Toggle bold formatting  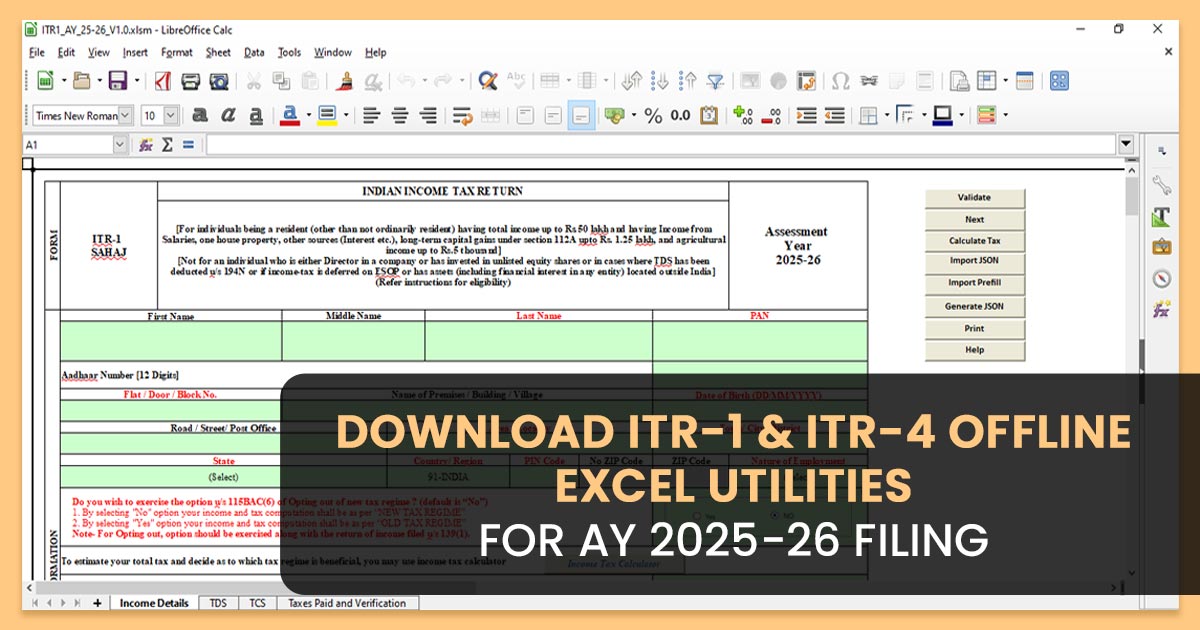click(200, 116)
